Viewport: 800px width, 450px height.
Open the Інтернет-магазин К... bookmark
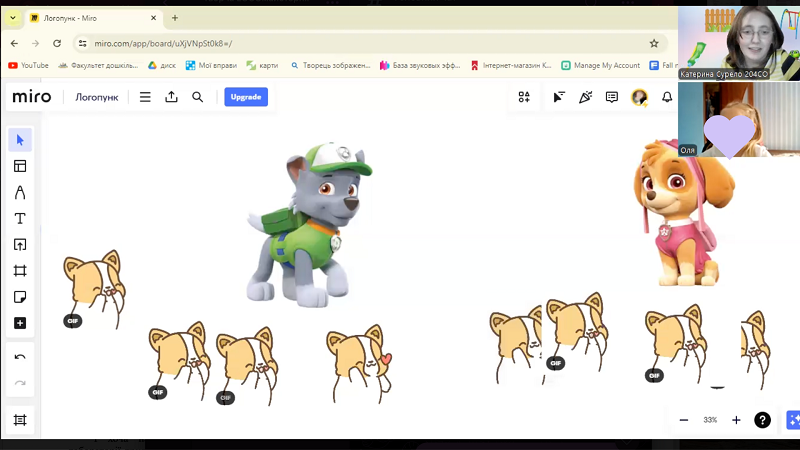pos(511,65)
